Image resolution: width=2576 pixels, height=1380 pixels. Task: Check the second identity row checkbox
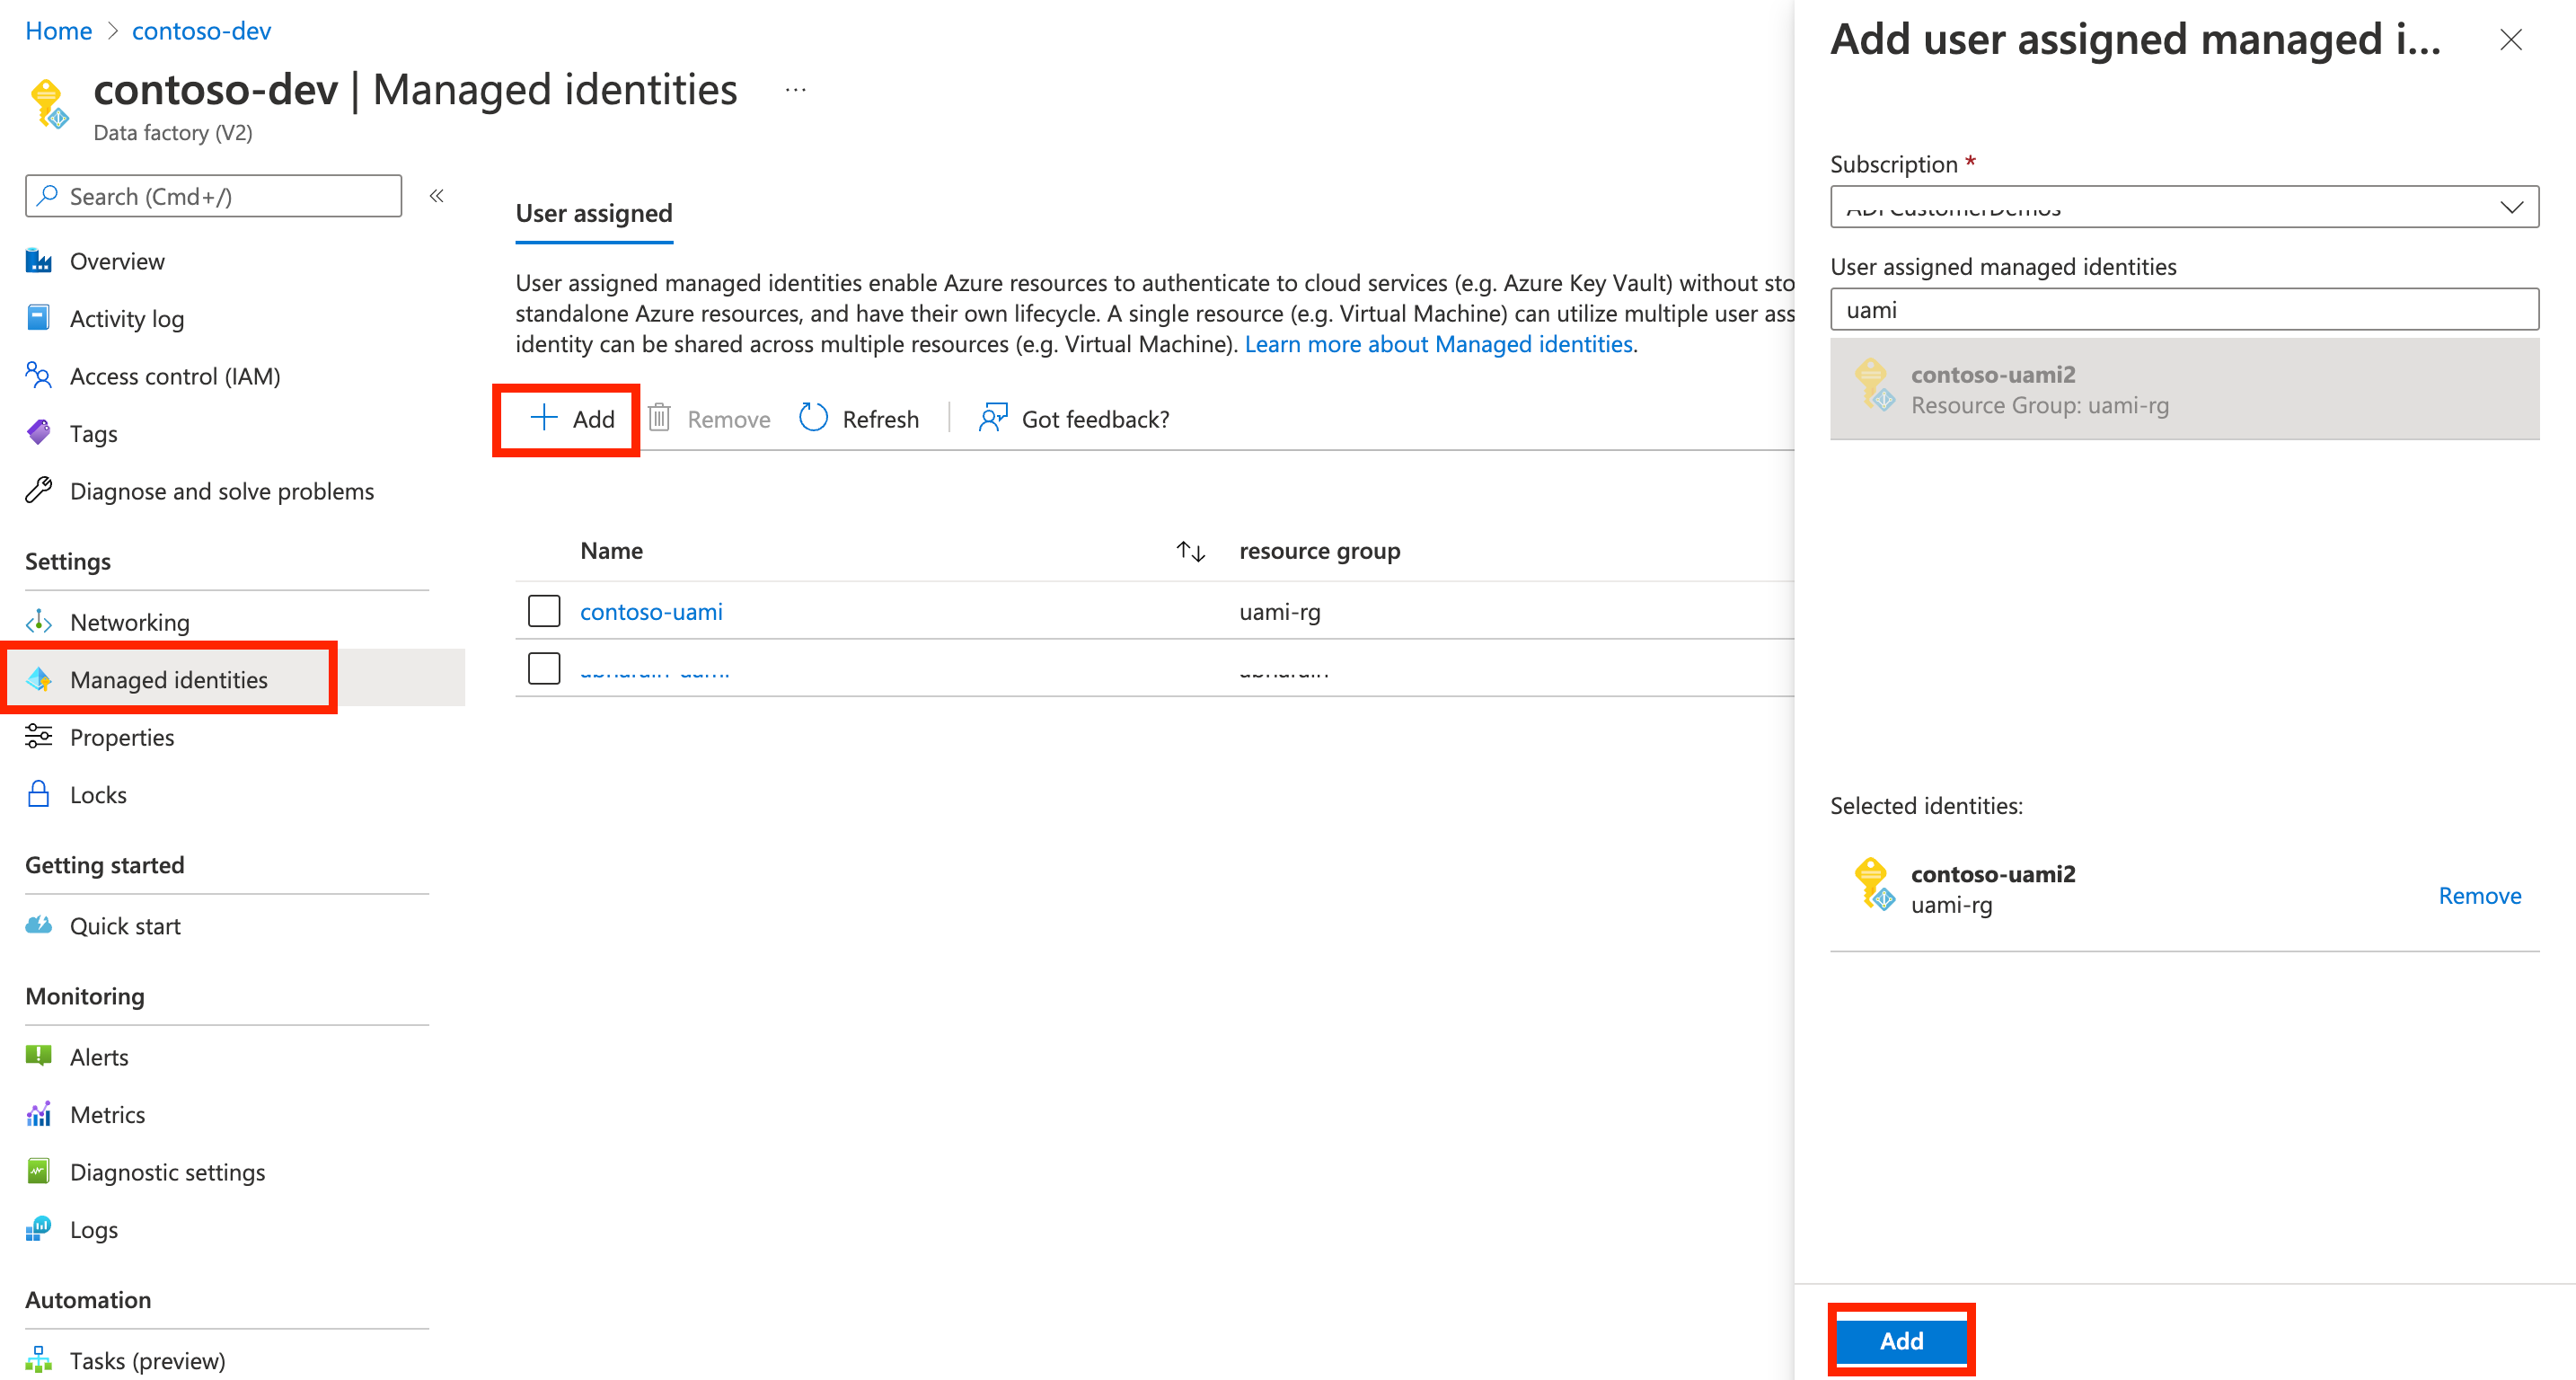click(x=544, y=668)
